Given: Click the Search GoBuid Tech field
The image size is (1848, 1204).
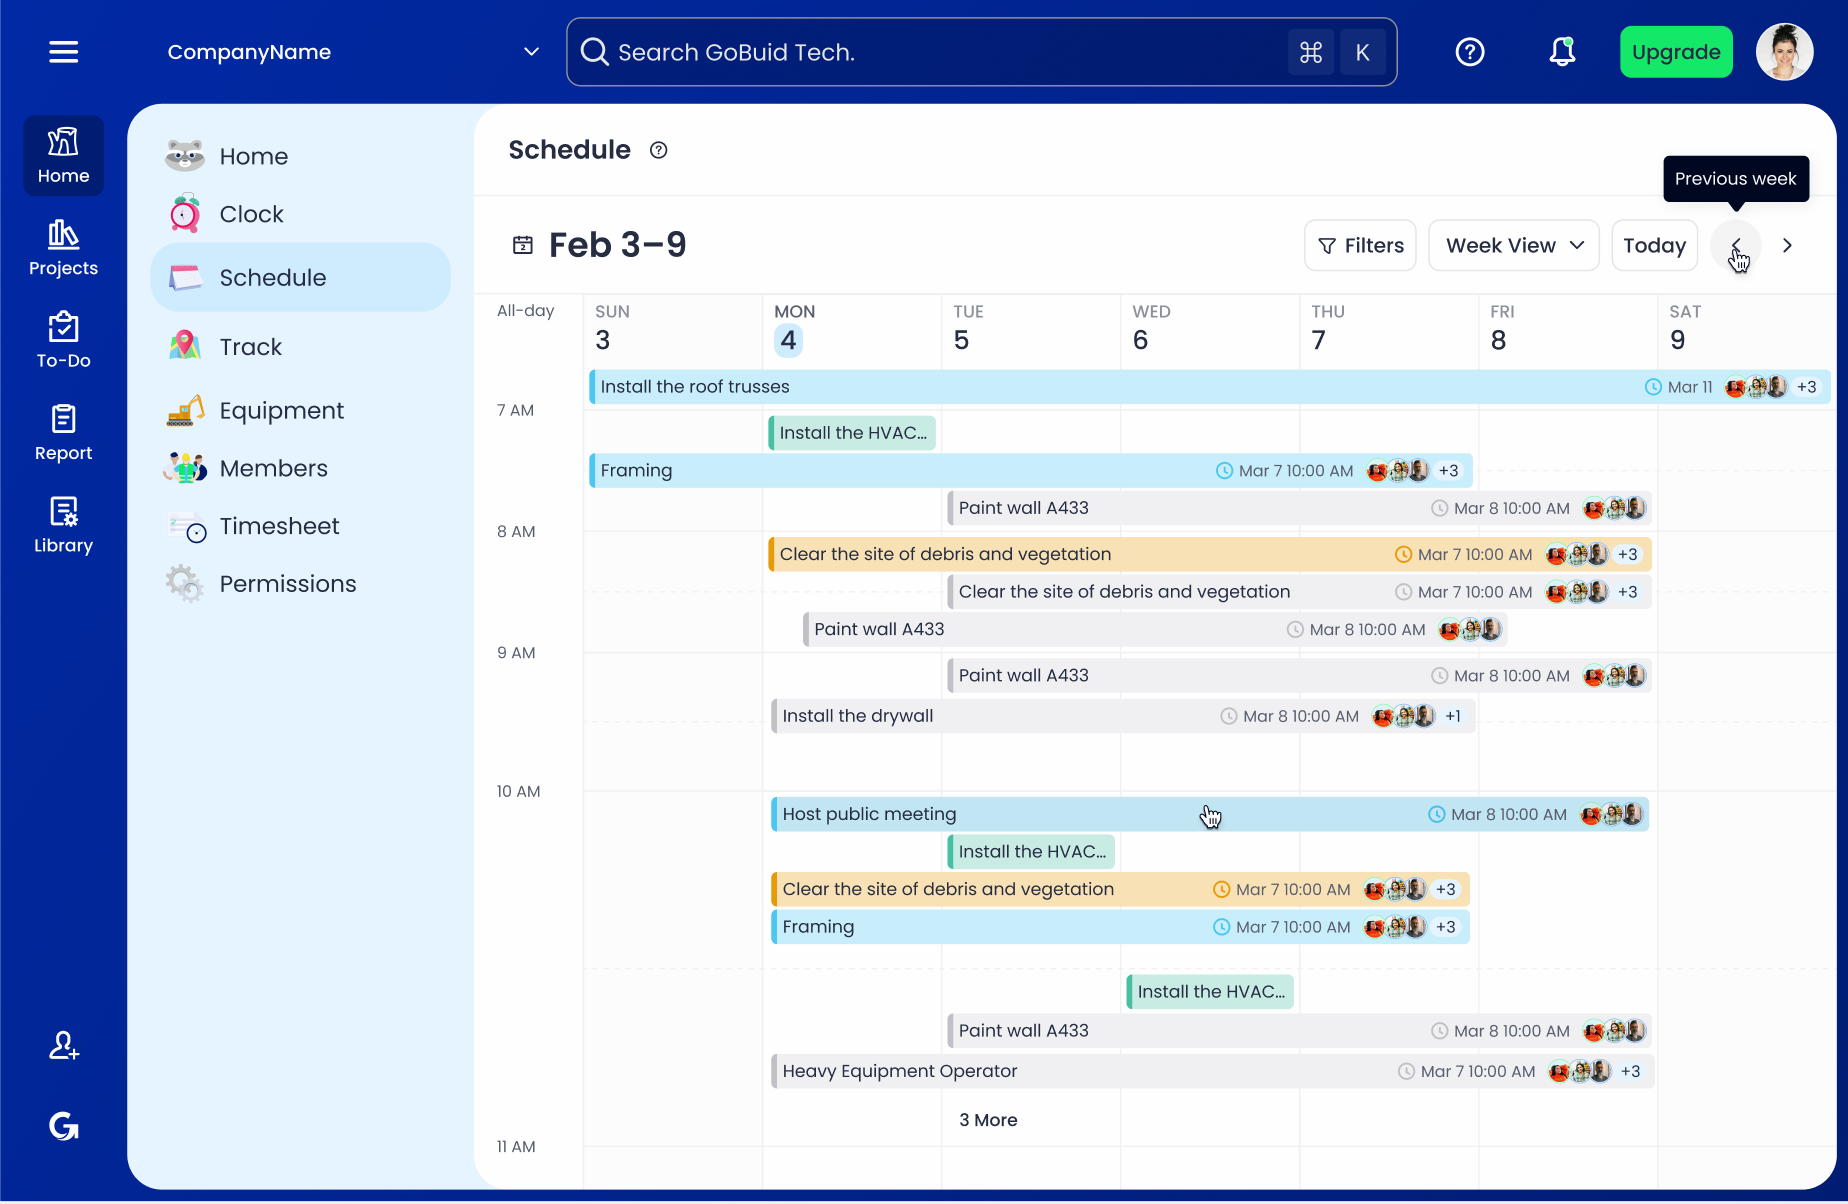Looking at the screenshot, I should click(940, 52).
